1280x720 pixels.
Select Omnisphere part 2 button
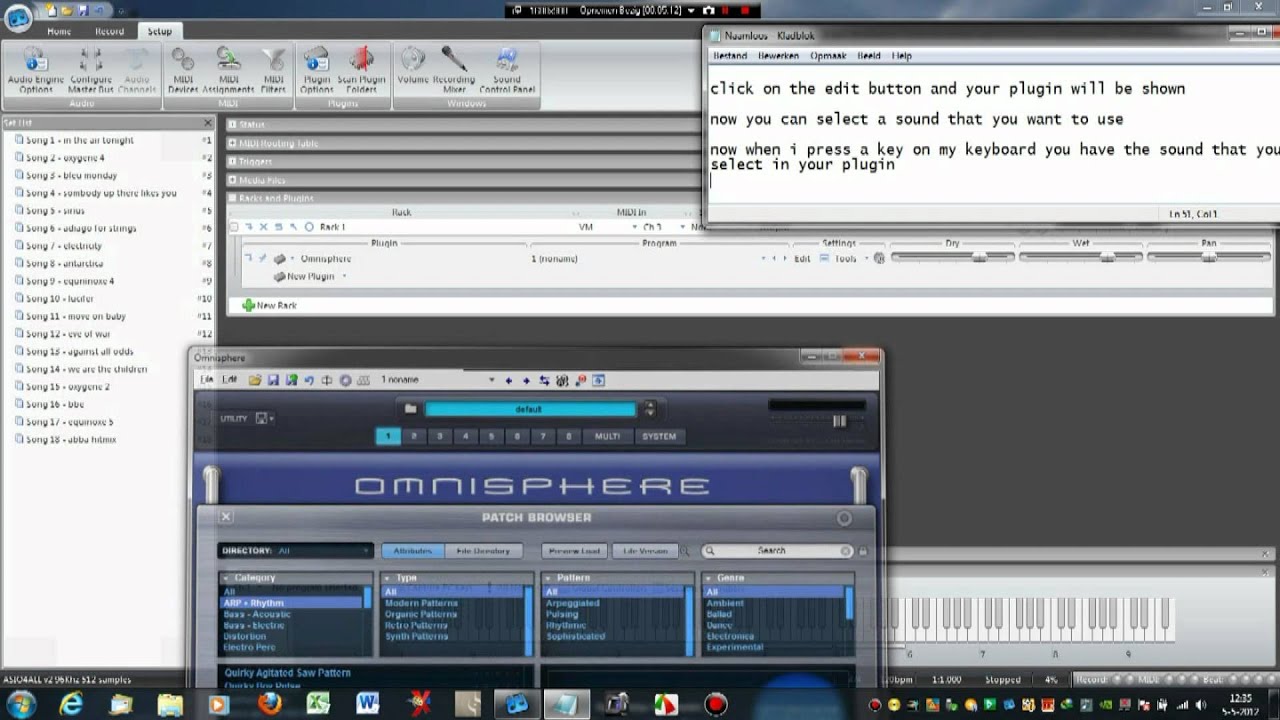pyautogui.click(x=414, y=436)
